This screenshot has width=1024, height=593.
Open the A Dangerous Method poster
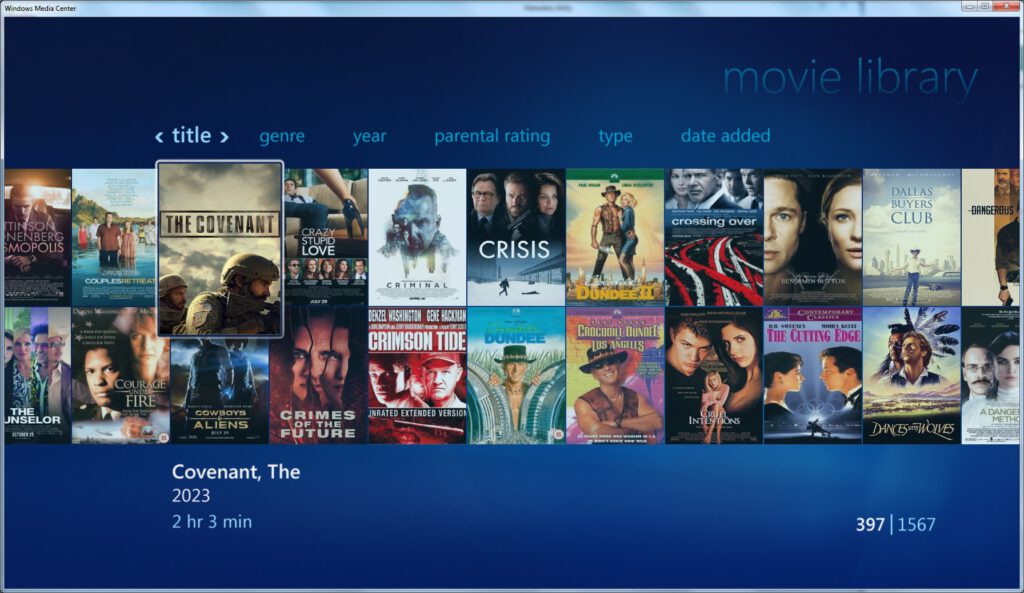coord(990,376)
